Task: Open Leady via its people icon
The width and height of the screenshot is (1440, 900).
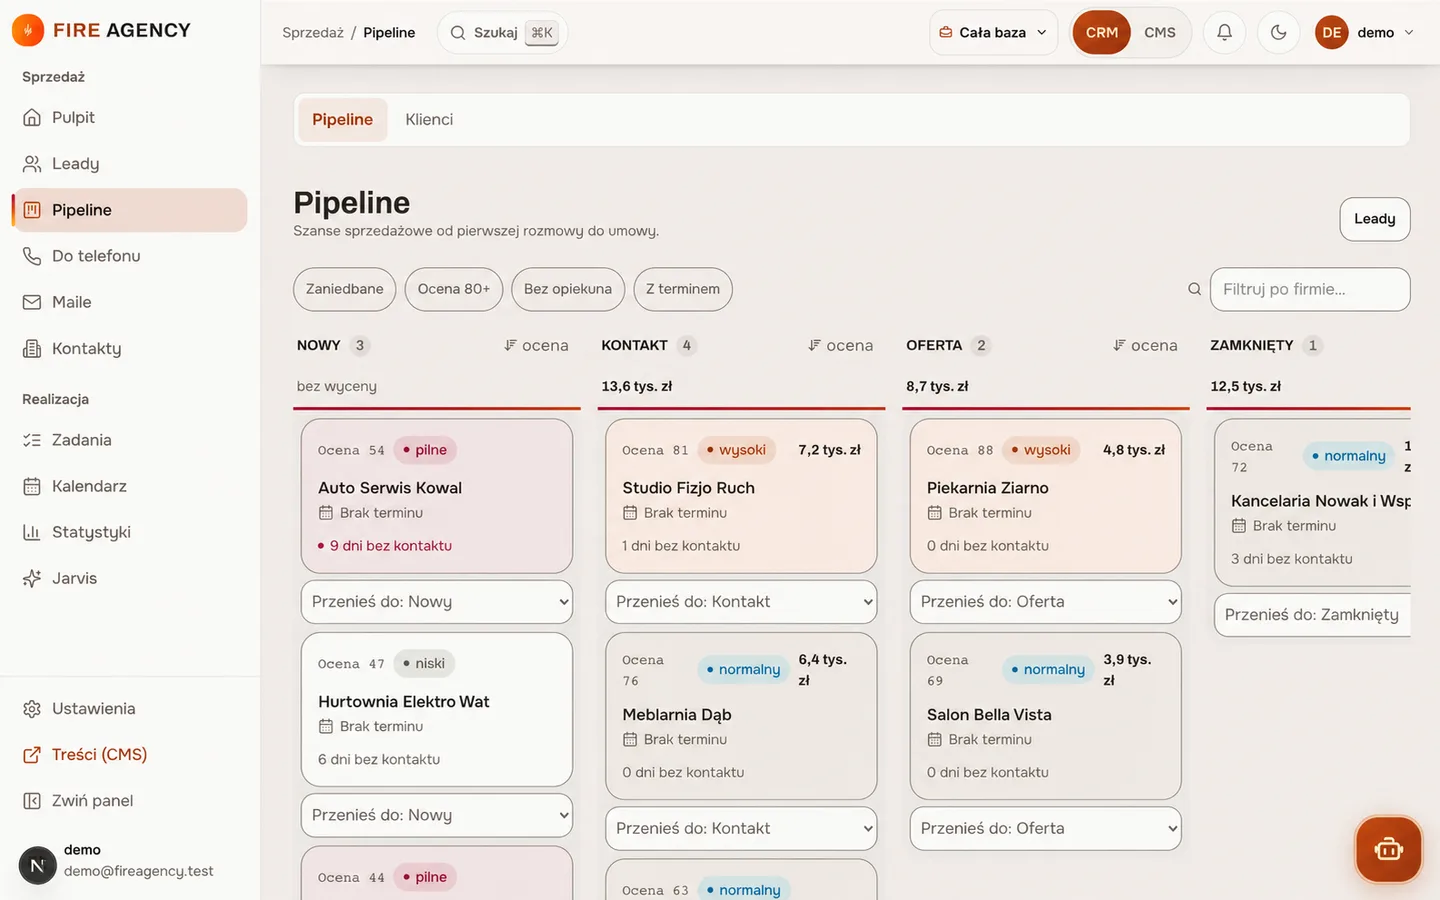Action: pyautogui.click(x=32, y=163)
